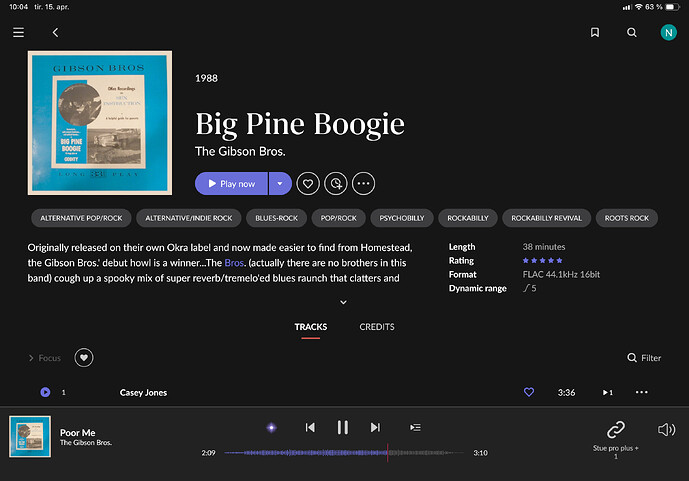Select the Casey Jones track title
The image size is (689, 481).
pyautogui.click(x=143, y=393)
